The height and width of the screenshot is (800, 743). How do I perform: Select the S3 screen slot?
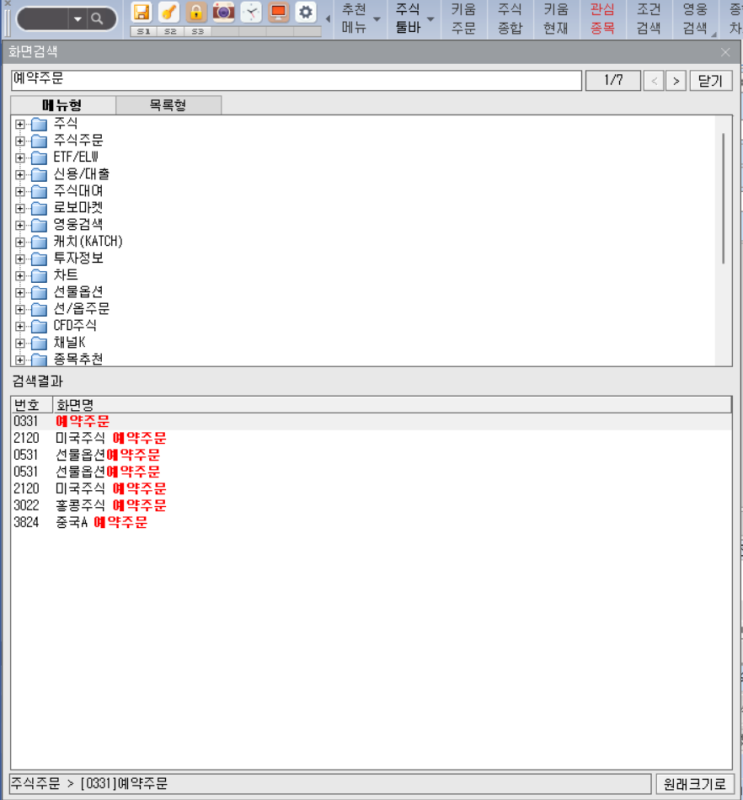point(197,32)
